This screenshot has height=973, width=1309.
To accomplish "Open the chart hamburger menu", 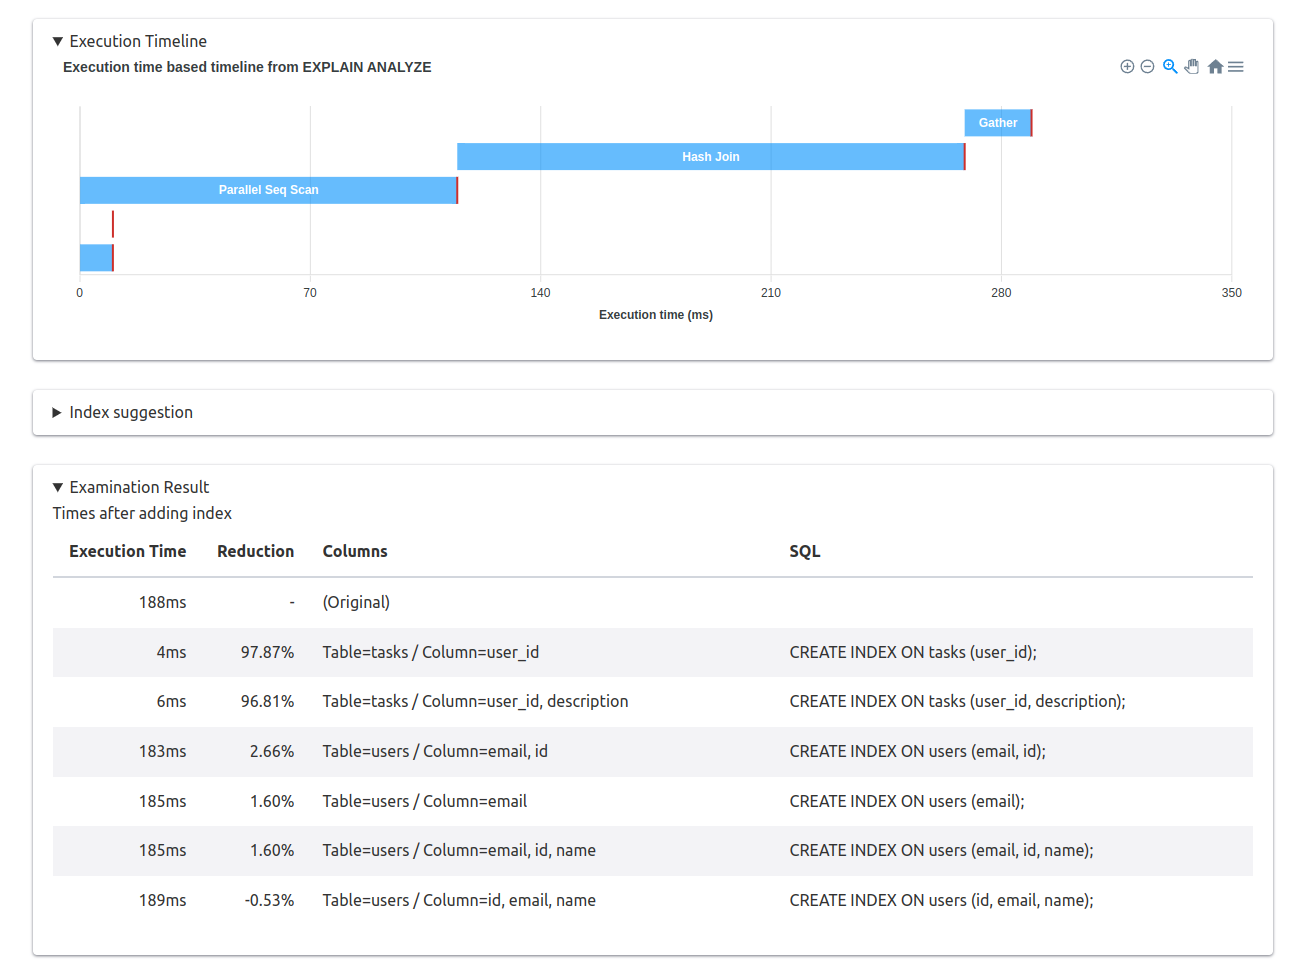I will [x=1236, y=67].
